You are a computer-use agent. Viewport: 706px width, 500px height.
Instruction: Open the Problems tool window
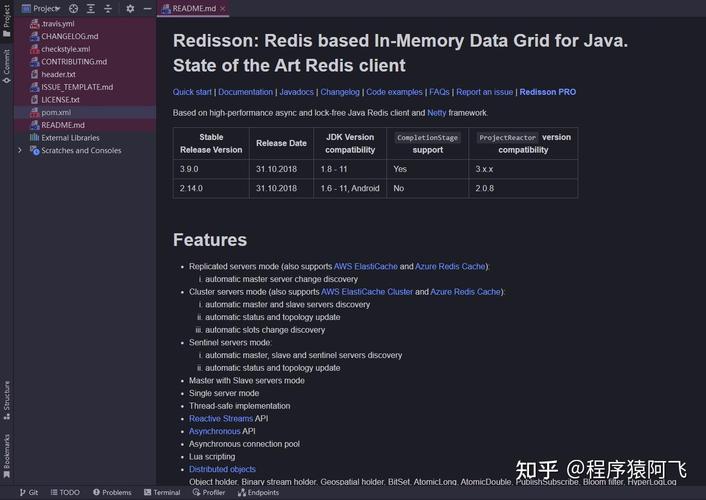[x=112, y=492]
